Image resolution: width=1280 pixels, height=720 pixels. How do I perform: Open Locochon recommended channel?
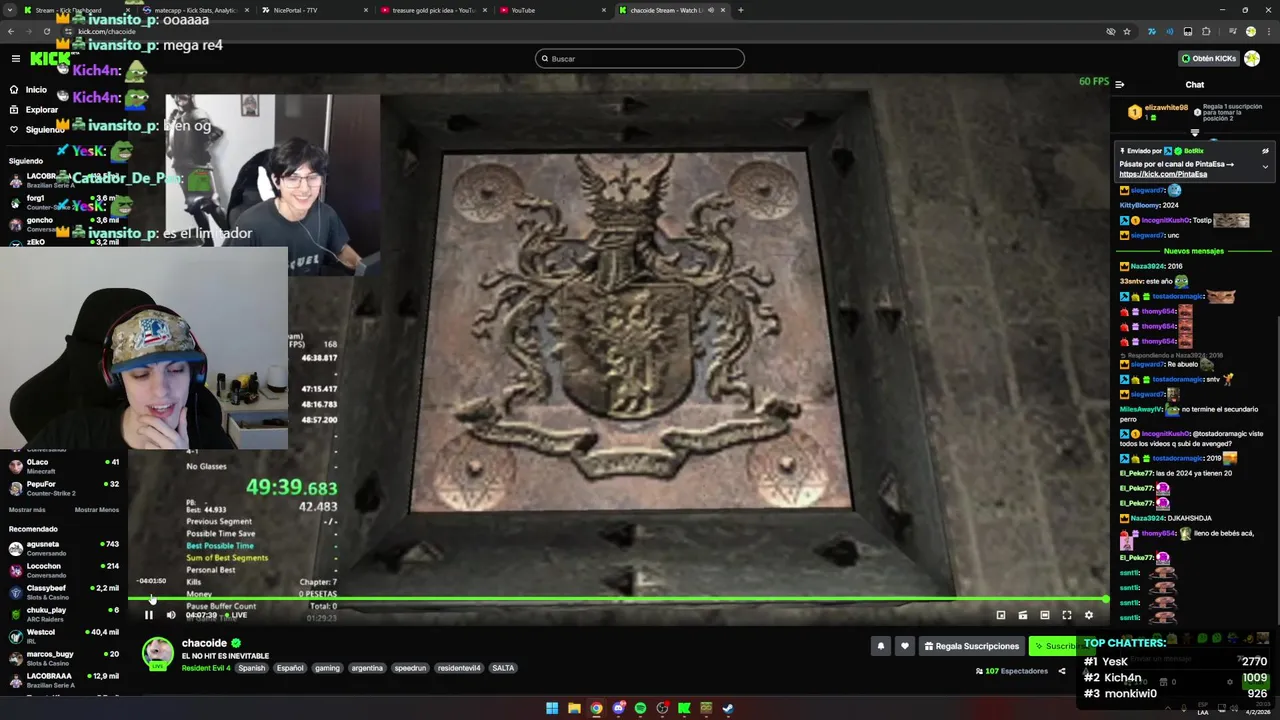[x=64, y=570]
